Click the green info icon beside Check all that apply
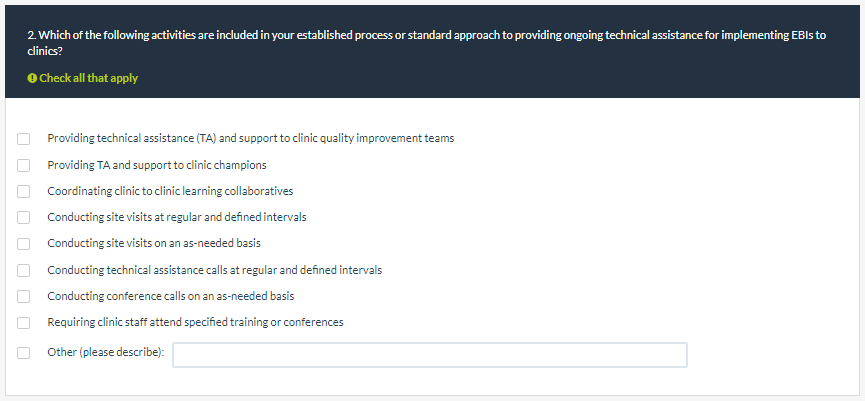The width and height of the screenshot is (865, 401). (32, 78)
